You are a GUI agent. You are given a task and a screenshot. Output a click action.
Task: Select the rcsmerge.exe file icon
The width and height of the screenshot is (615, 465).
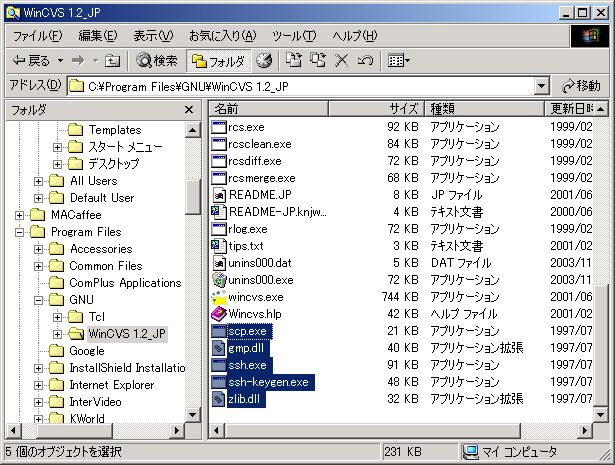218,178
